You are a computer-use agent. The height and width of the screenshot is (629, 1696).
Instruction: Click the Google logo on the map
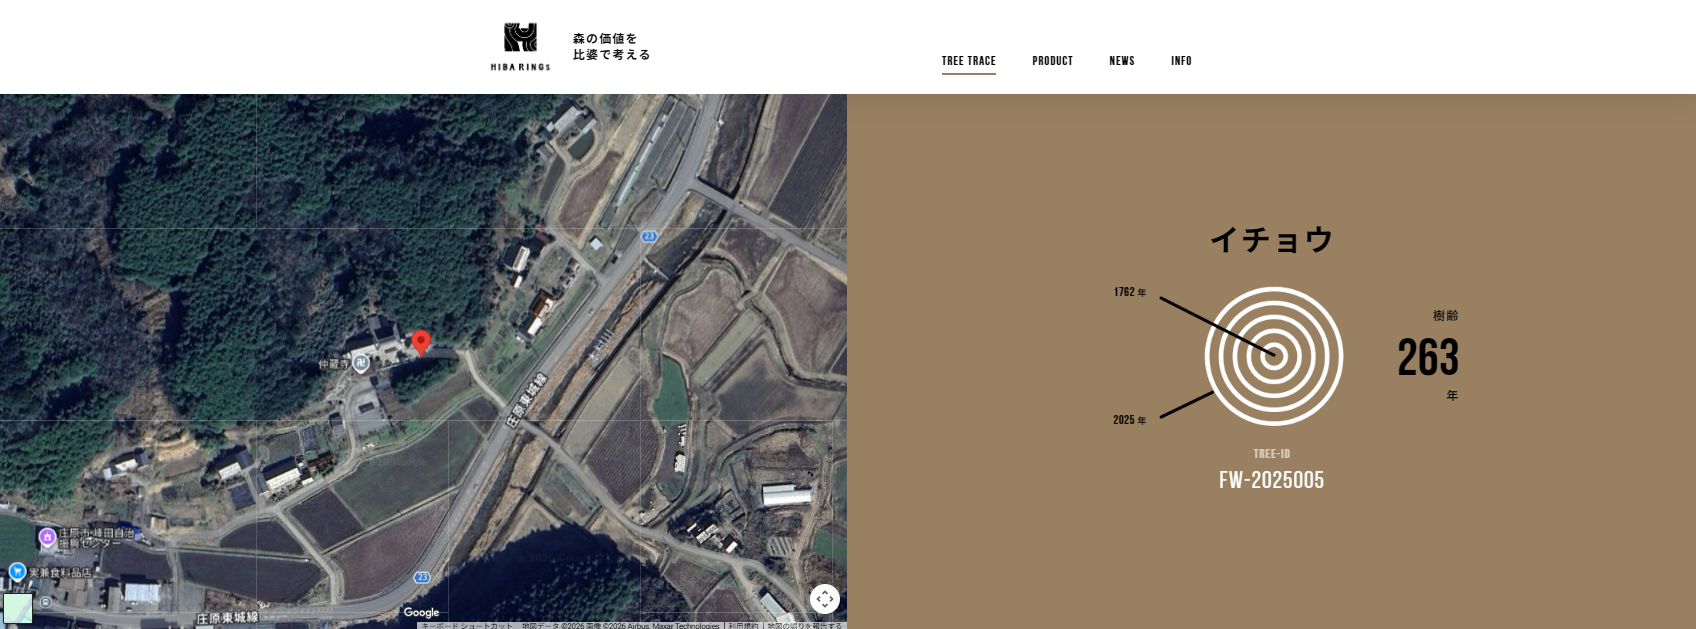click(421, 612)
